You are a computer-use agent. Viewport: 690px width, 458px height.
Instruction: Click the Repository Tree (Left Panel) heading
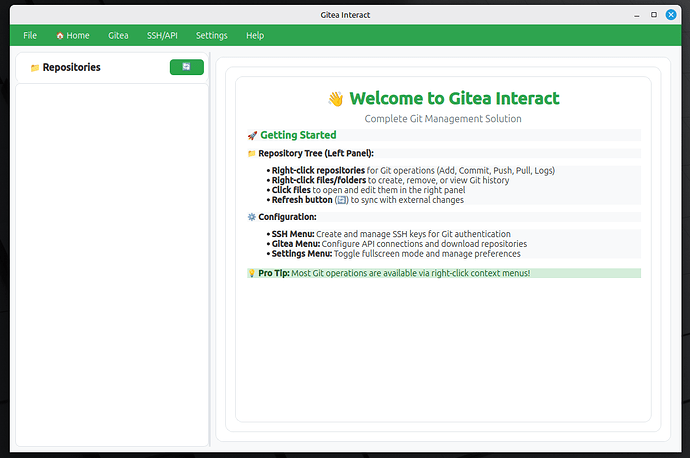(316, 154)
